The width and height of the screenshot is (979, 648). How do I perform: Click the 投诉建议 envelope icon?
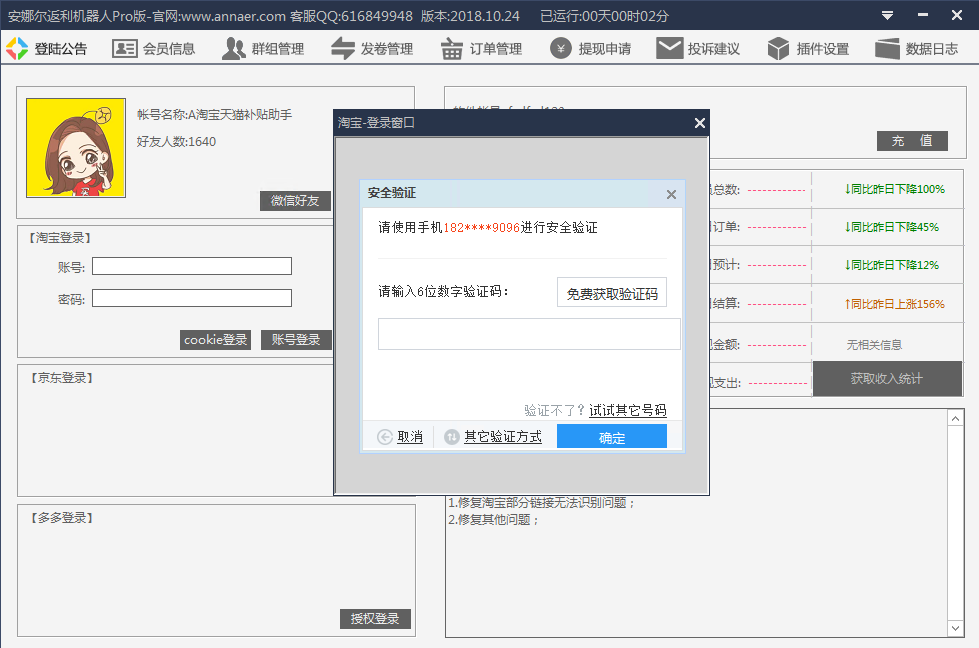tap(669, 49)
